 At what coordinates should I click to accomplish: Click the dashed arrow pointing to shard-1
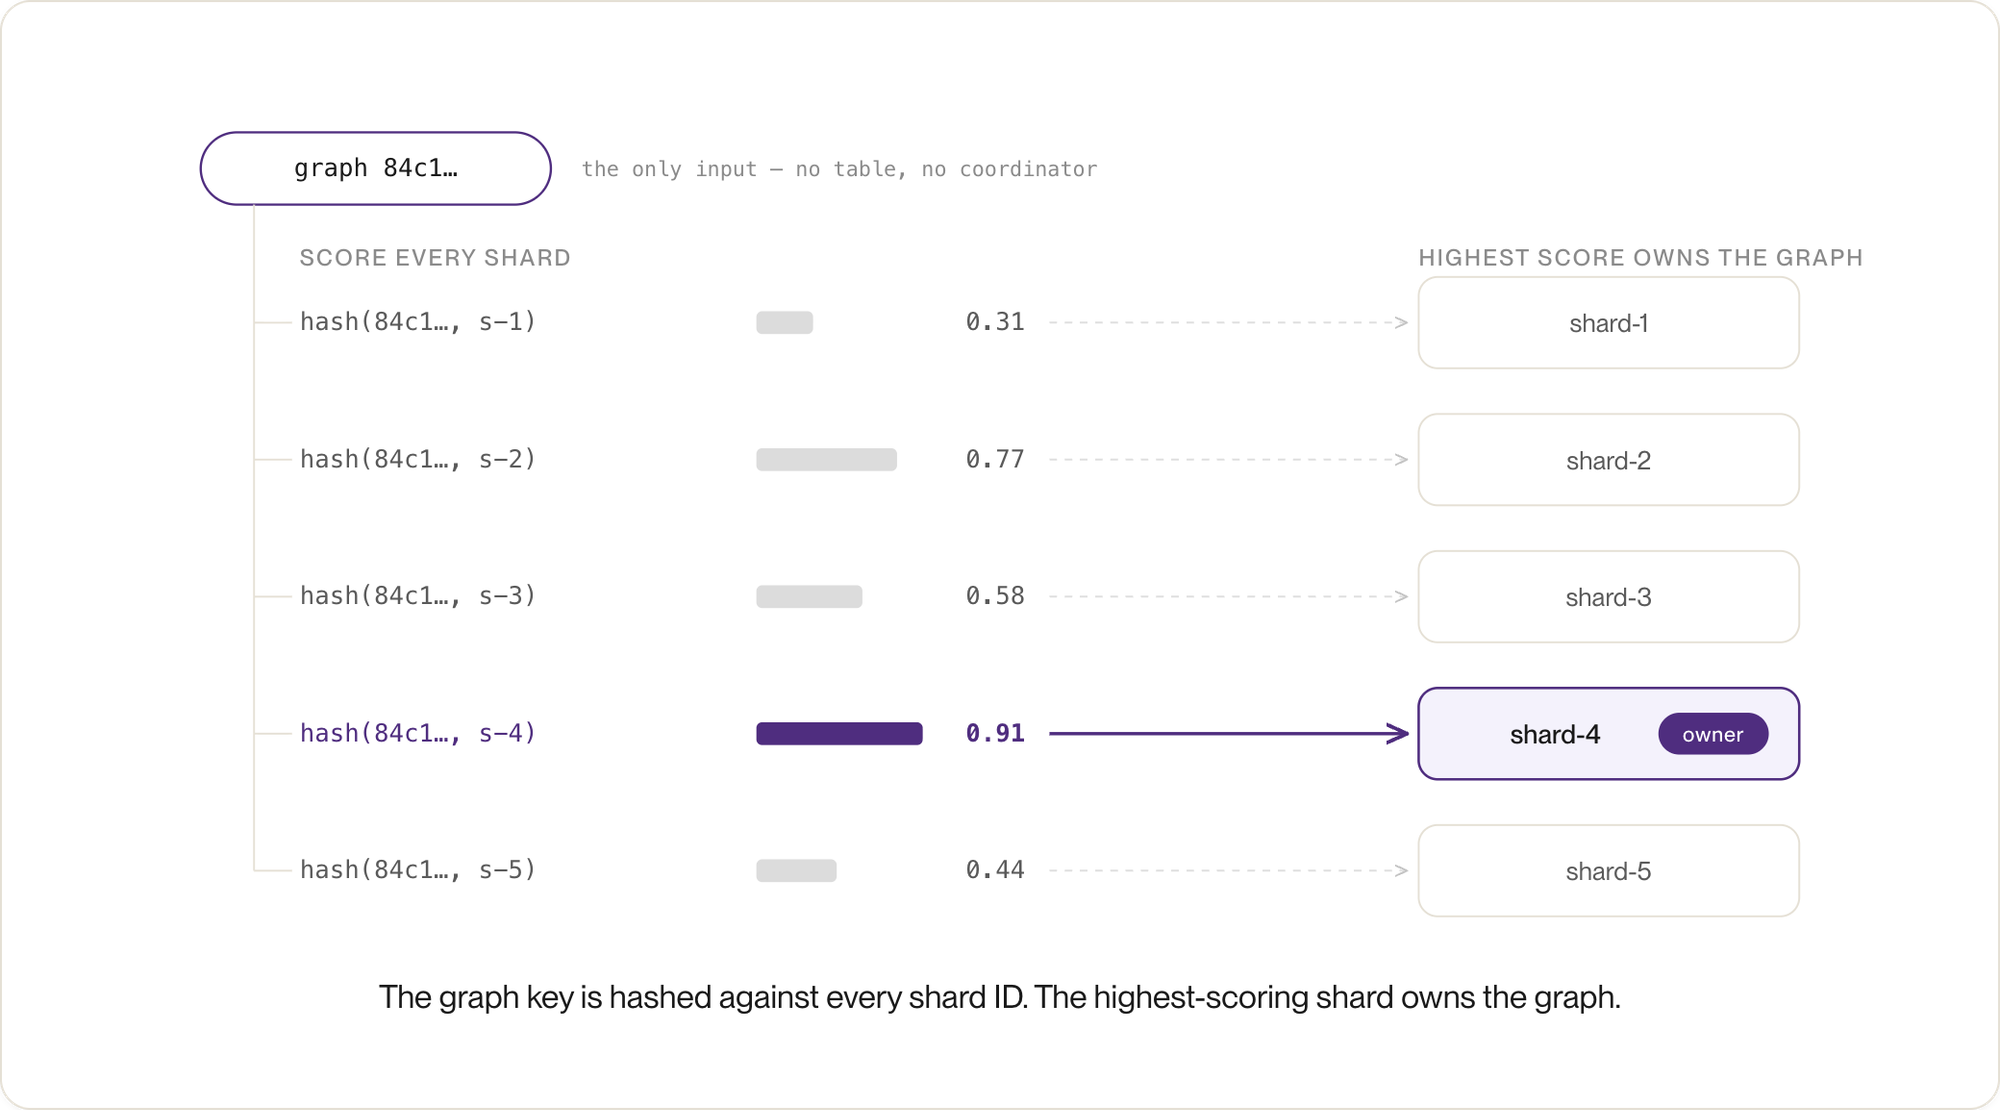1229,323
